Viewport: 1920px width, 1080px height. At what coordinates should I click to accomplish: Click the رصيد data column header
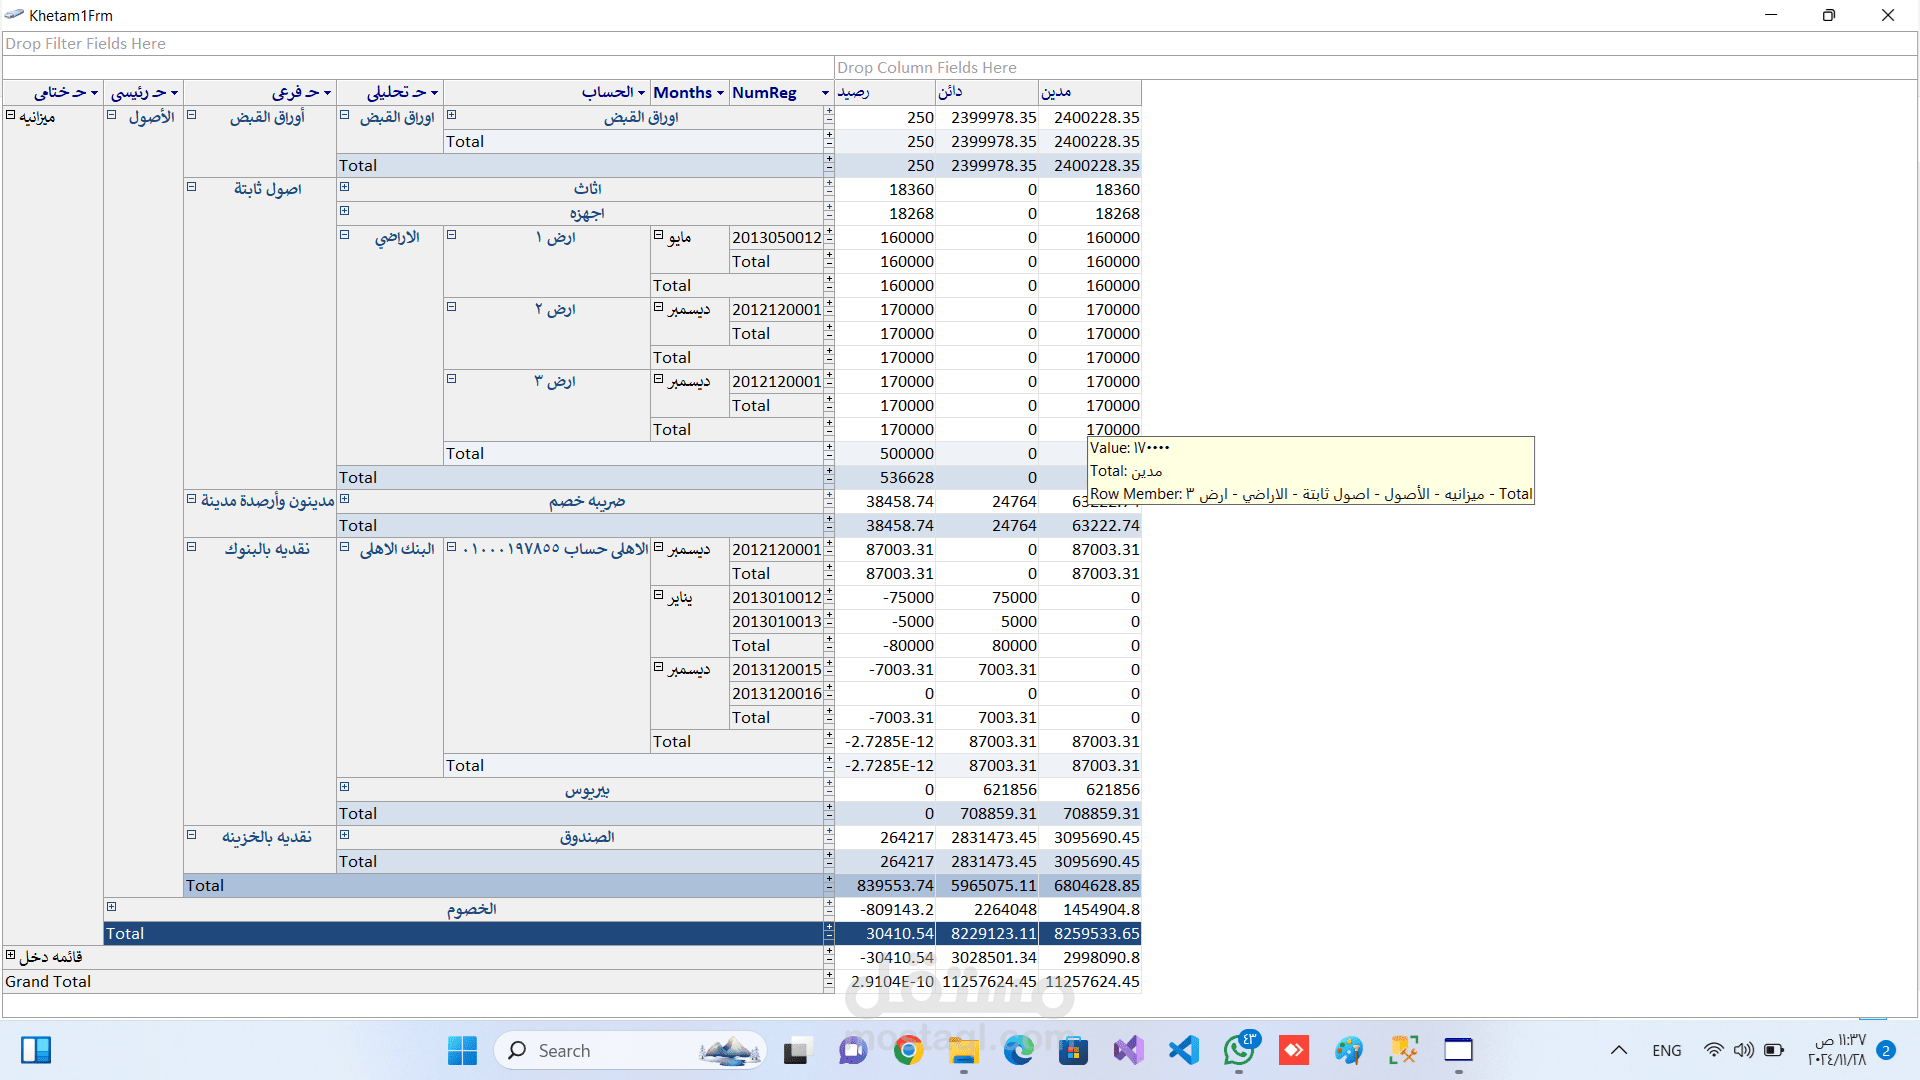853,92
